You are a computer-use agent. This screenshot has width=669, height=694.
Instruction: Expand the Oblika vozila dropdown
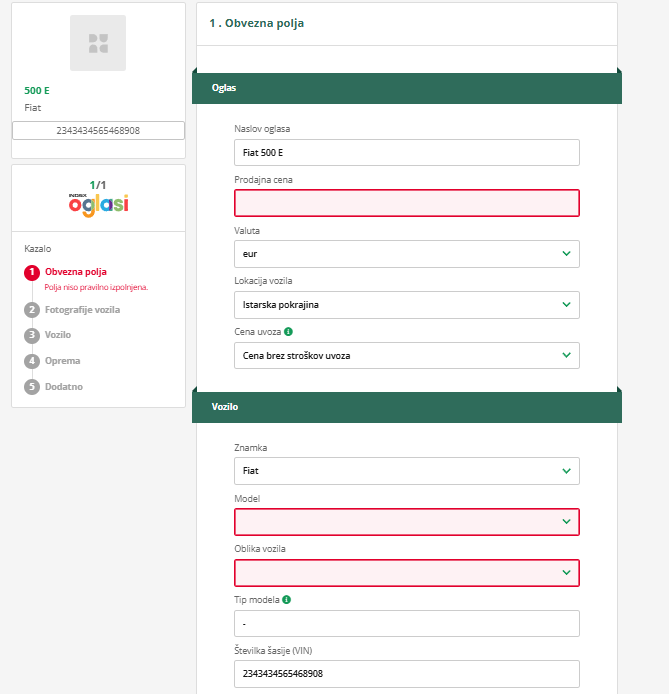click(407, 573)
